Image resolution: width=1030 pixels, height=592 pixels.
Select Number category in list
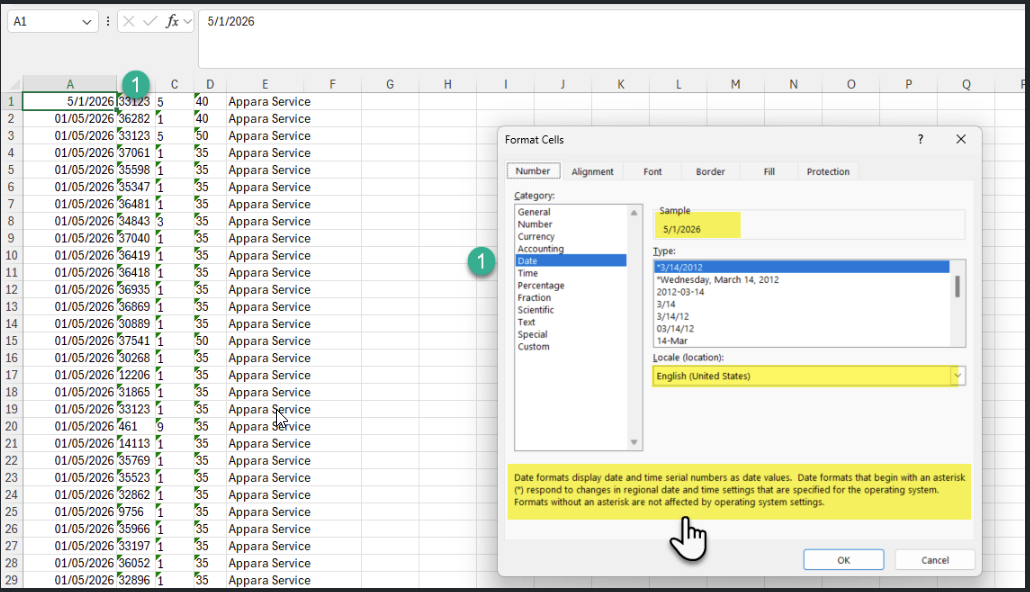click(x=535, y=224)
